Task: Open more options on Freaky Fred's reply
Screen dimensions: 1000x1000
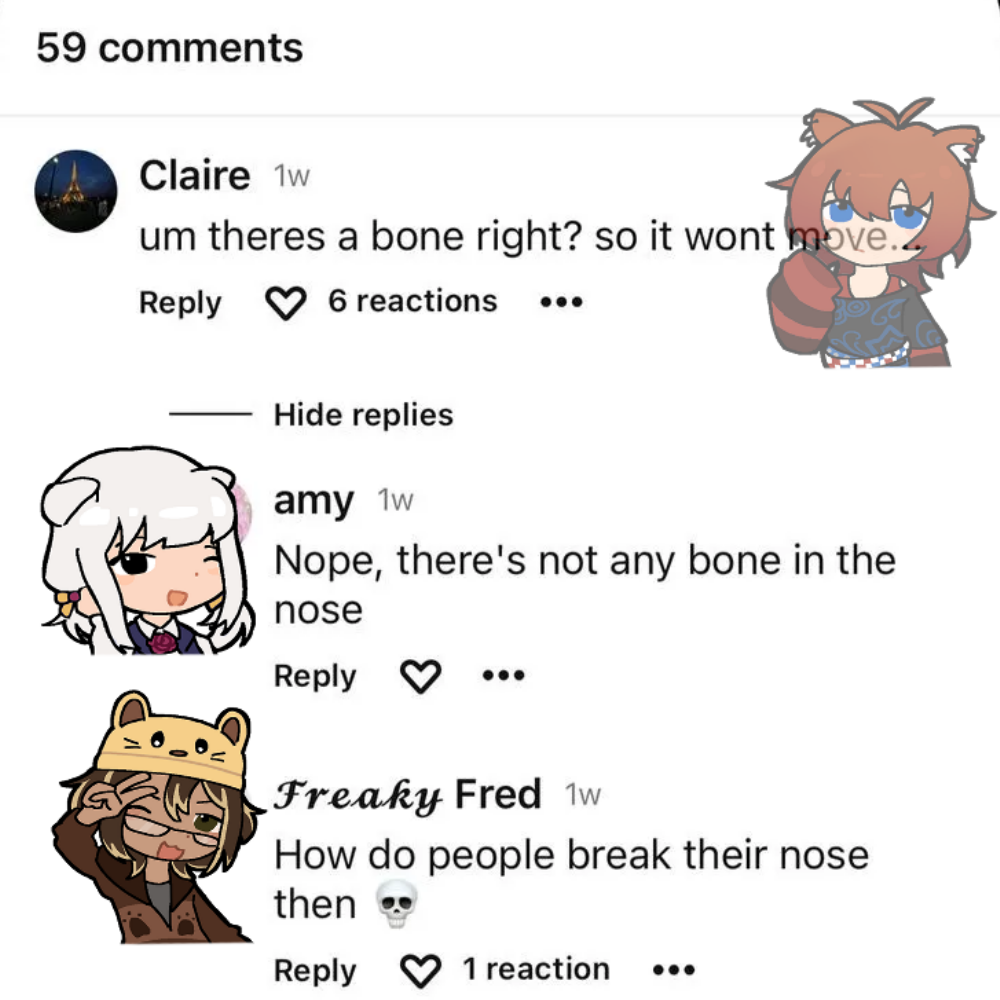Action: pyautogui.click(x=674, y=971)
